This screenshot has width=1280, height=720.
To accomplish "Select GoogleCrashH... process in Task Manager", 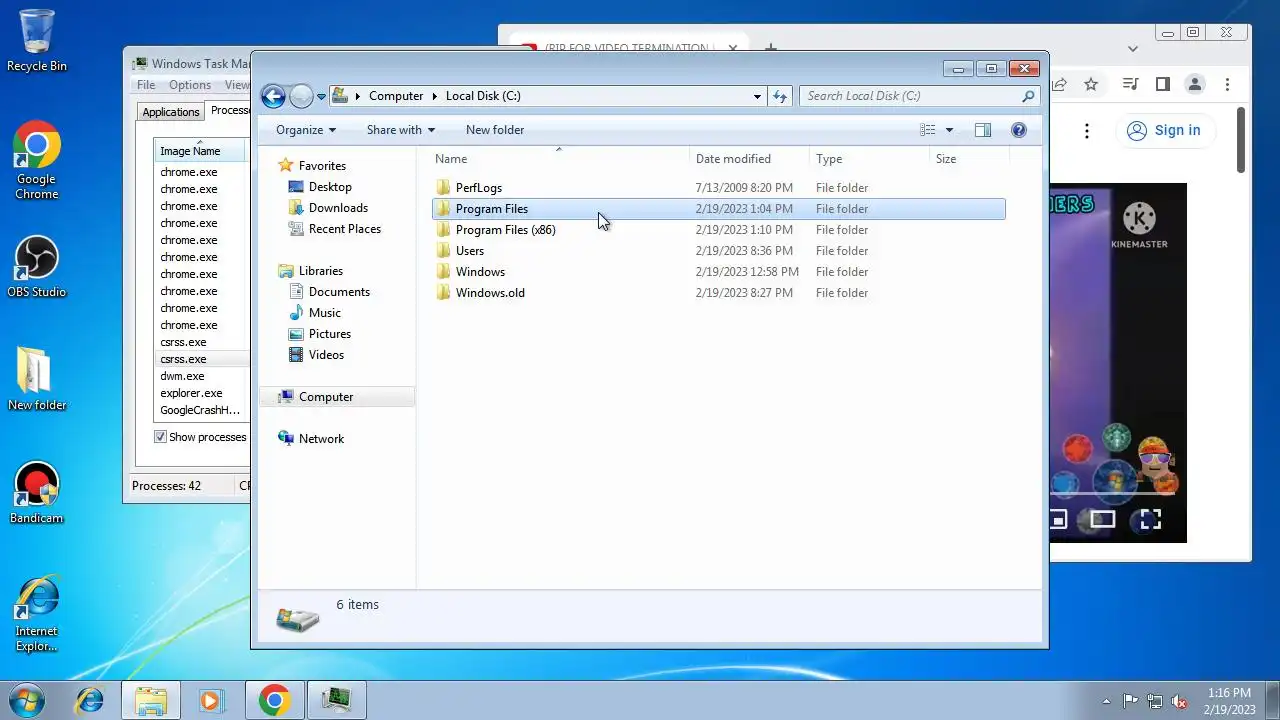I will [200, 410].
